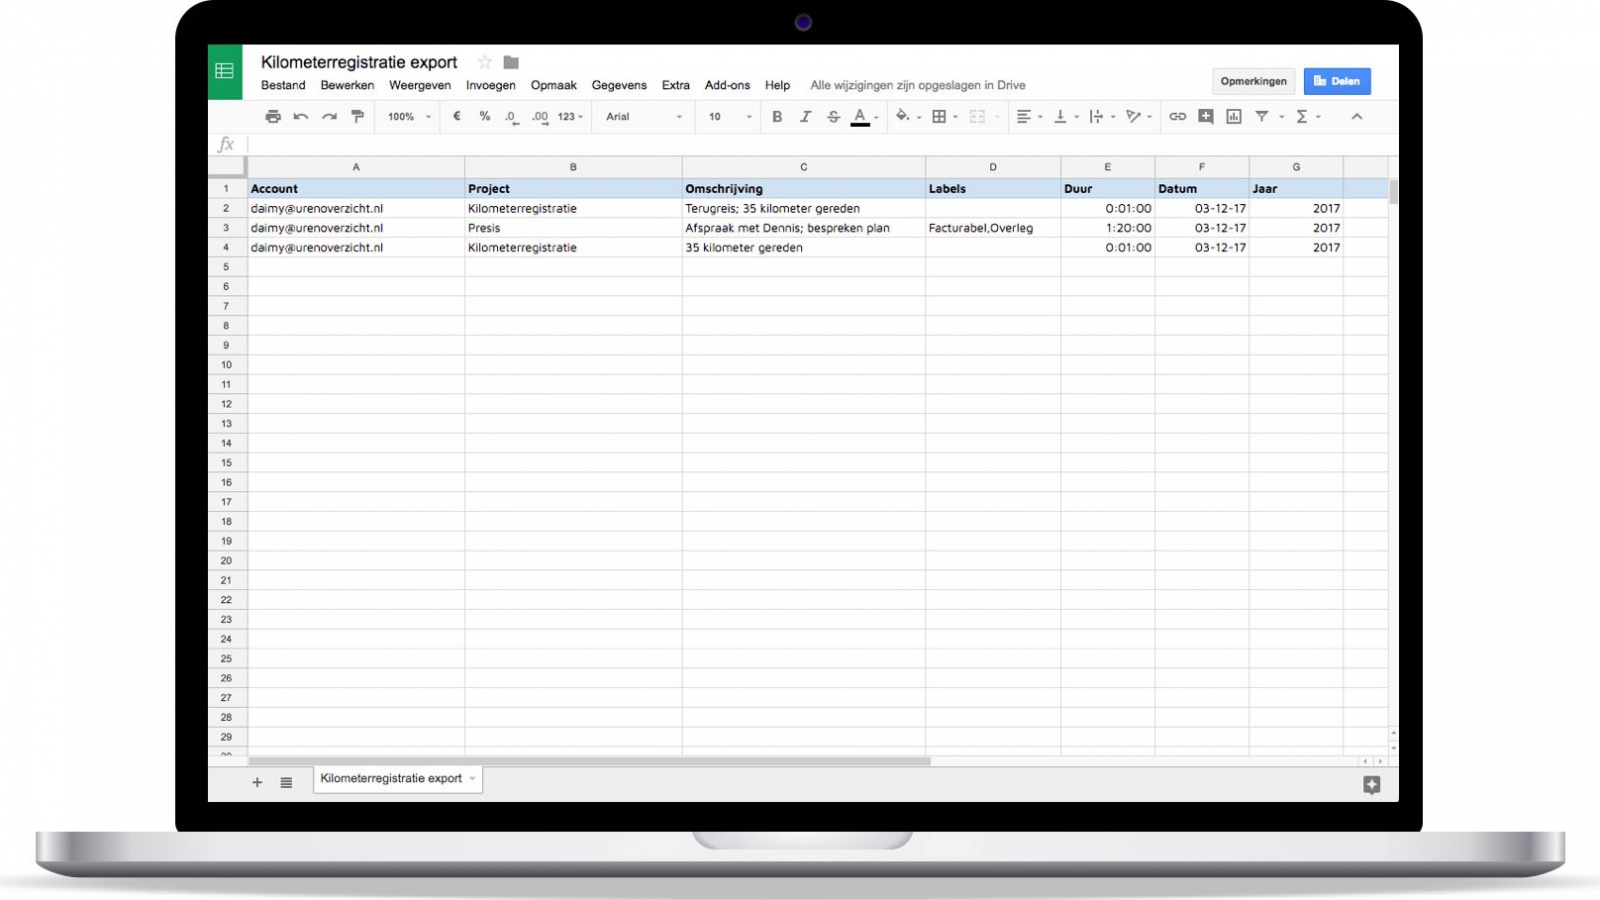Click the 'Presis' project cell

click(x=573, y=228)
